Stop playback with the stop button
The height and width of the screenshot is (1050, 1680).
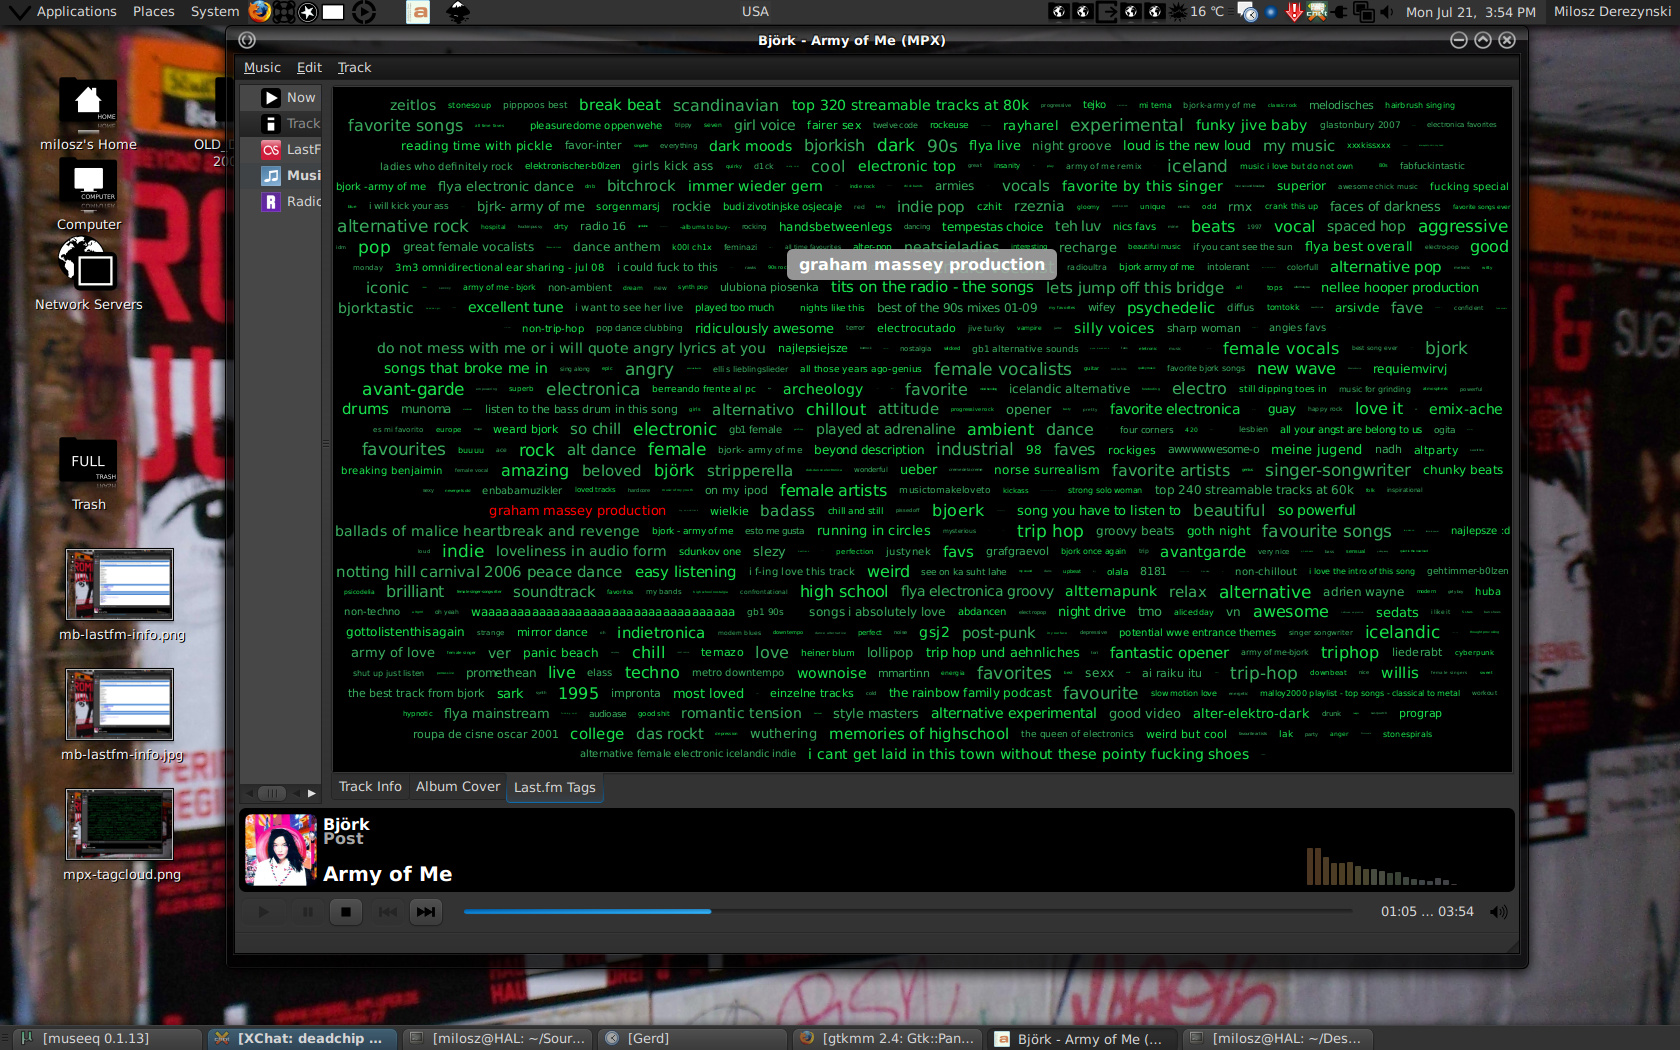pos(346,911)
